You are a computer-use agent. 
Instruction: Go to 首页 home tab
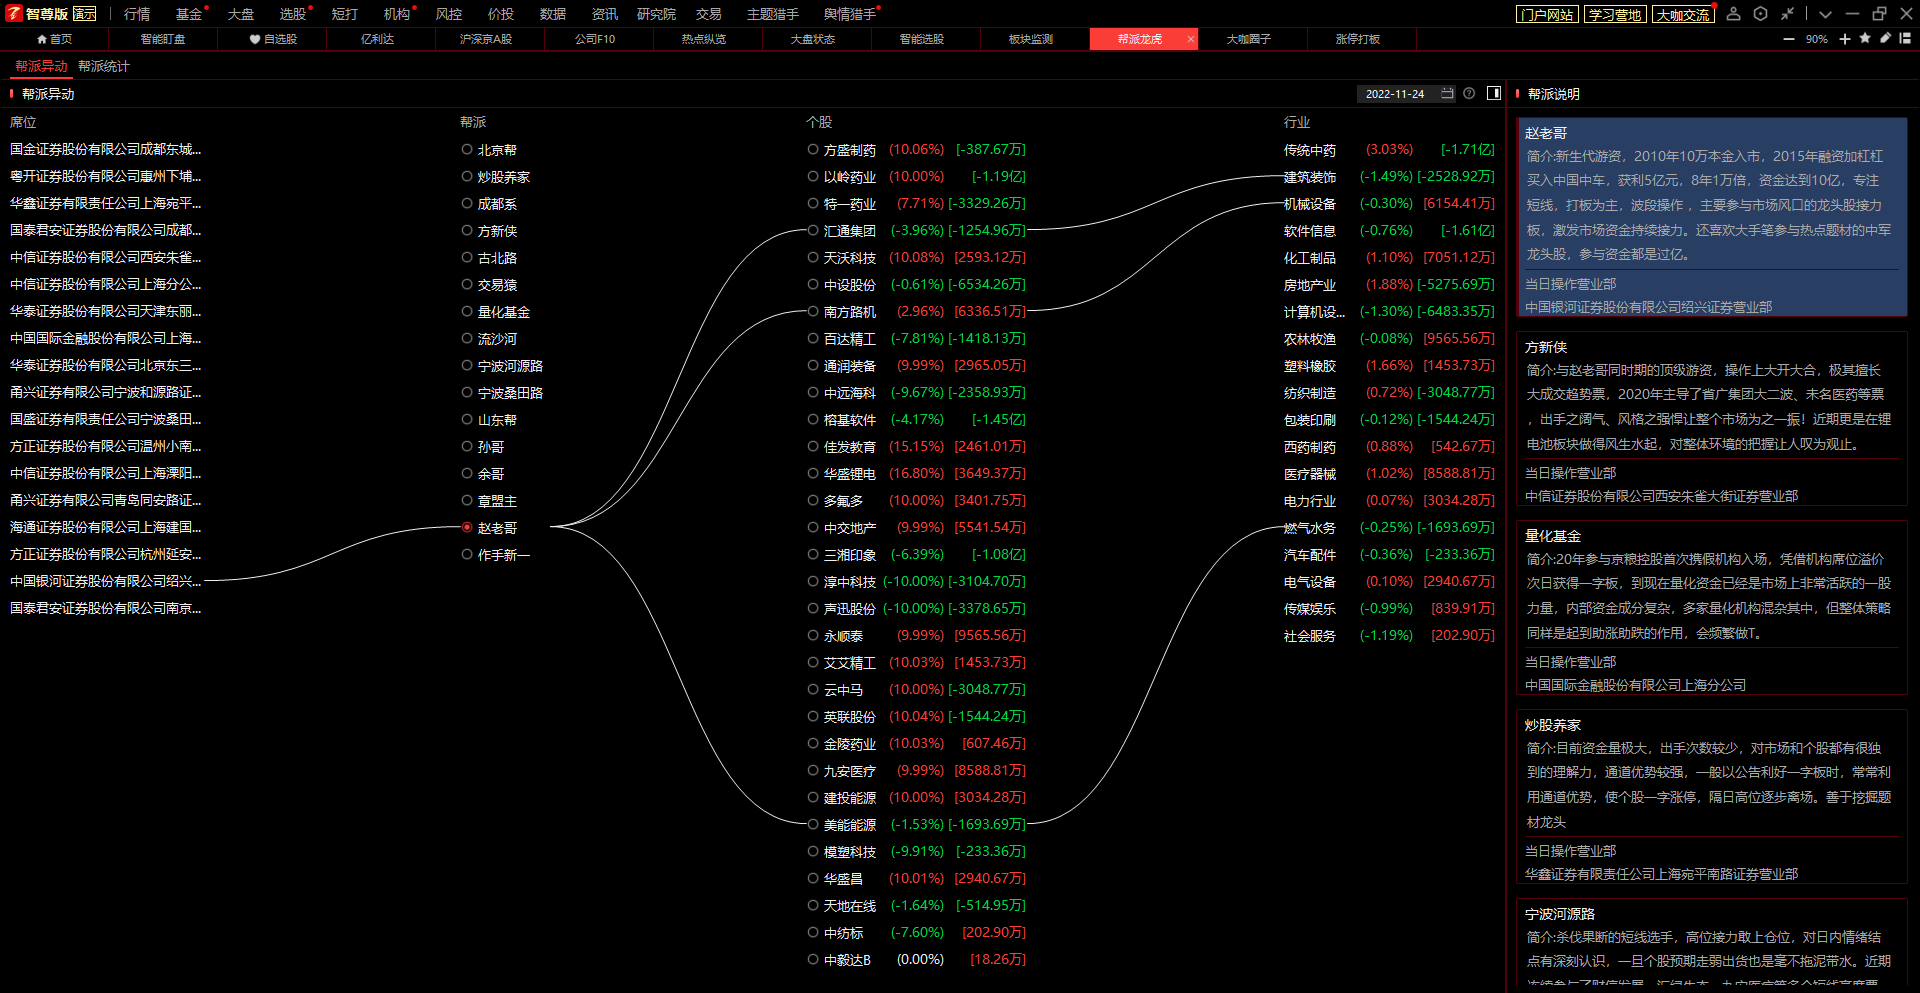point(54,39)
